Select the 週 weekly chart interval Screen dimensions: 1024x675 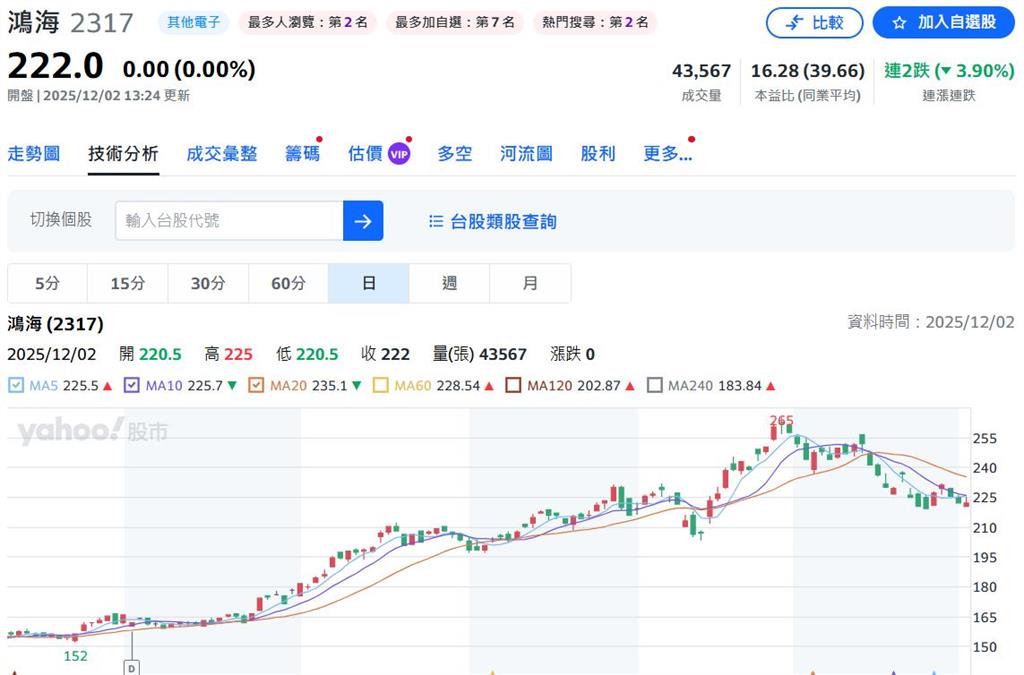[x=449, y=283]
